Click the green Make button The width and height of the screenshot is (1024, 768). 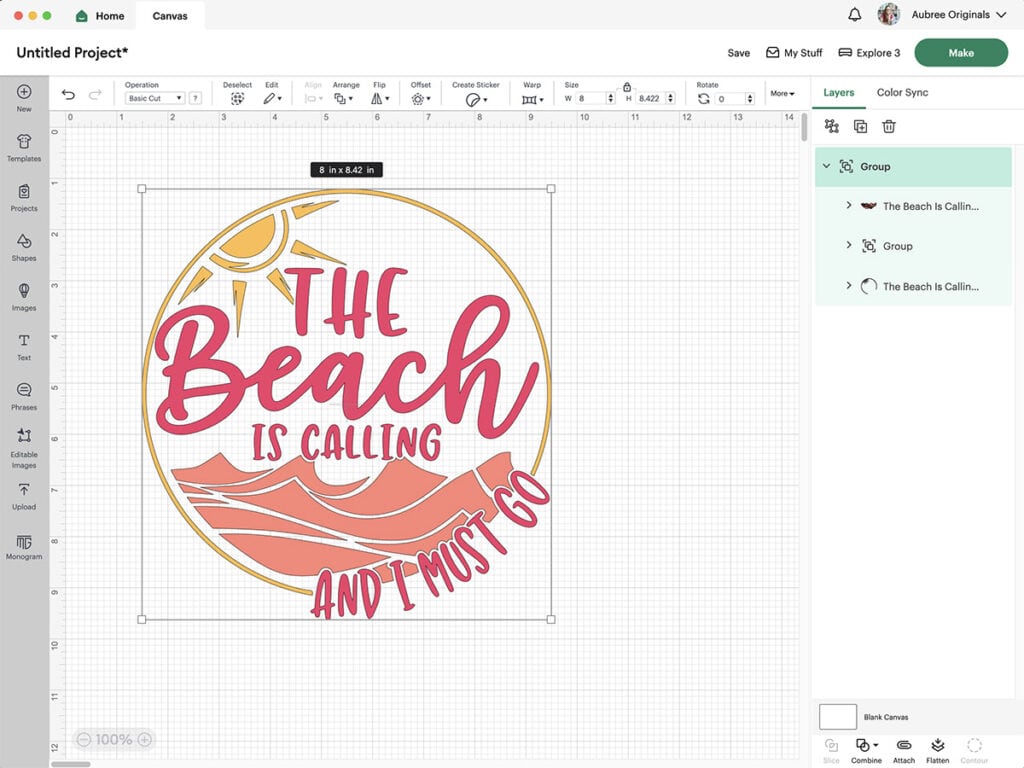click(x=960, y=52)
